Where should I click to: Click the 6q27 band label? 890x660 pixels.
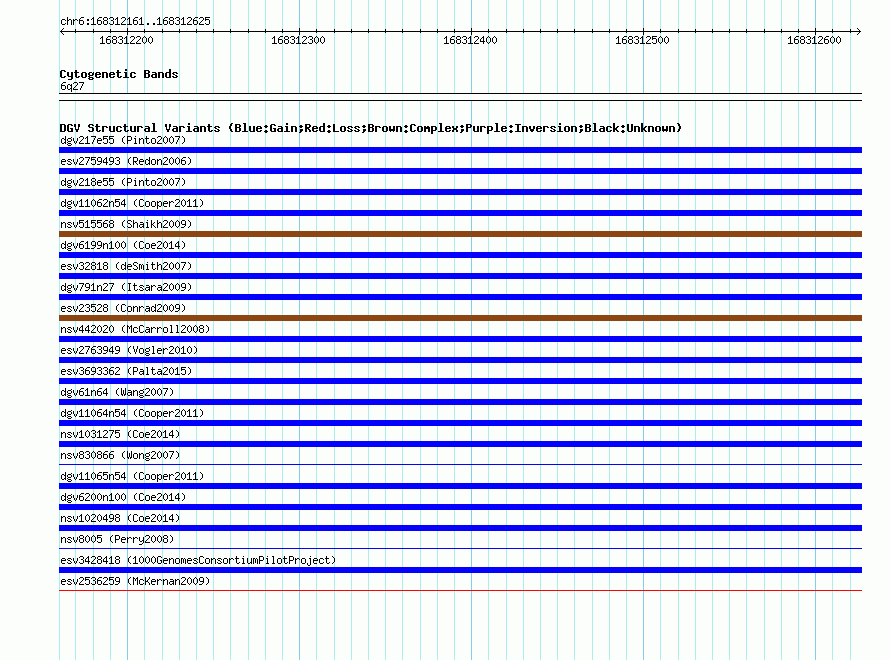tap(72, 86)
